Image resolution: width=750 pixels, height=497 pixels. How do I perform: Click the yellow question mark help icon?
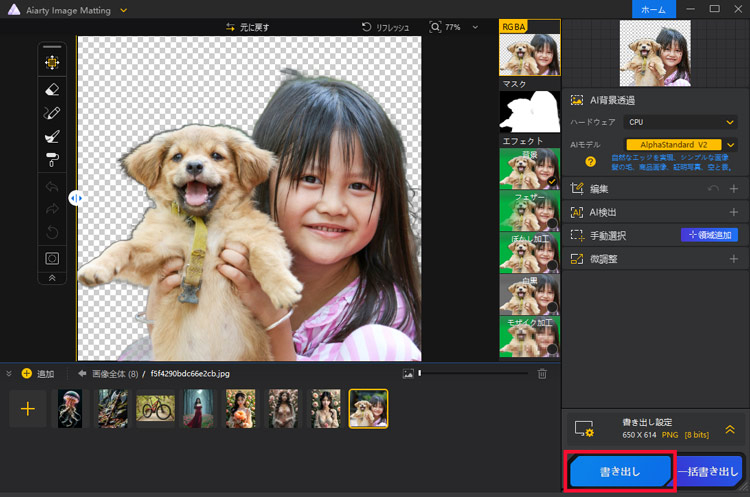(x=590, y=162)
